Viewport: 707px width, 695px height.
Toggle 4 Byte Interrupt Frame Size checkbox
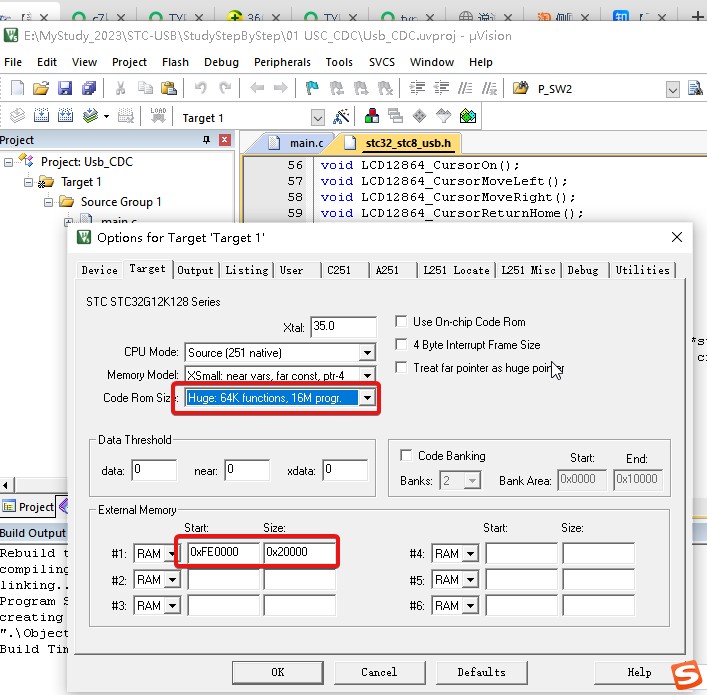coord(402,345)
